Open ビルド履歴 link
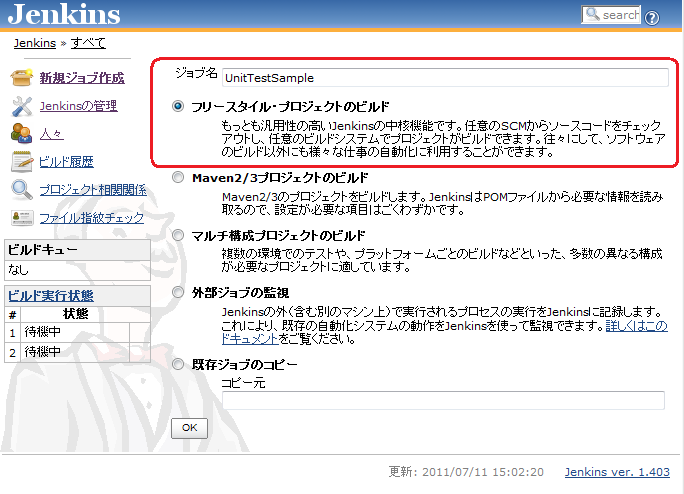Image resolution: width=684 pixels, height=494 pixels. click(66, 162)
